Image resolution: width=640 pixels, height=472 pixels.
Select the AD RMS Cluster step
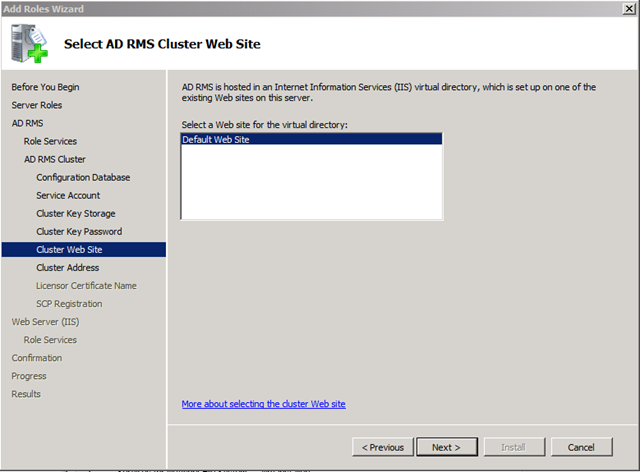[x=55, y=159]
